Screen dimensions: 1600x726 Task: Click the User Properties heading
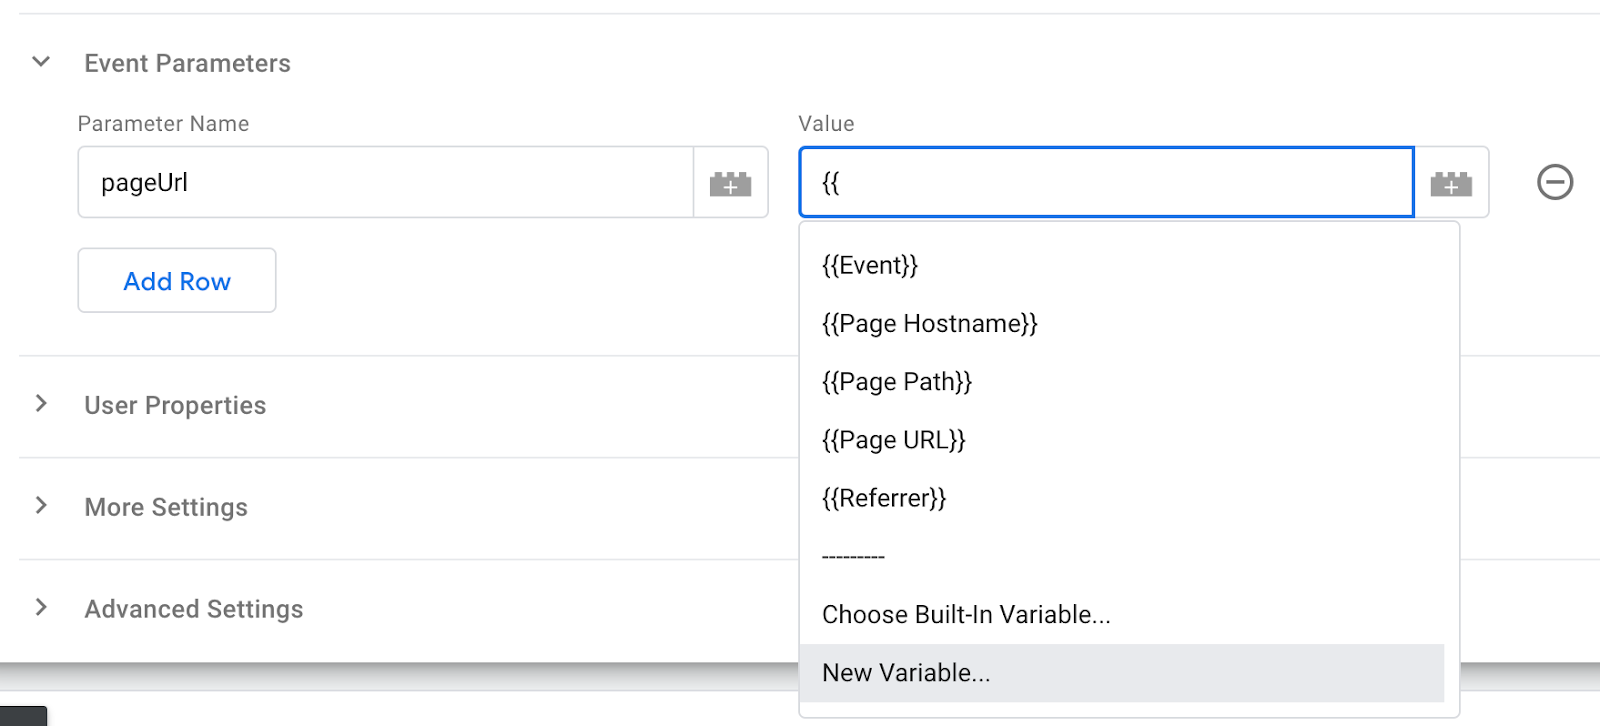[175, 404]
